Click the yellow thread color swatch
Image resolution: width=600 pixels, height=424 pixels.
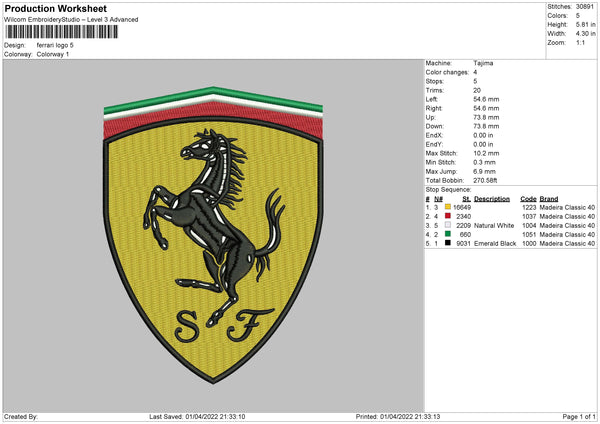tap(448, 207)
